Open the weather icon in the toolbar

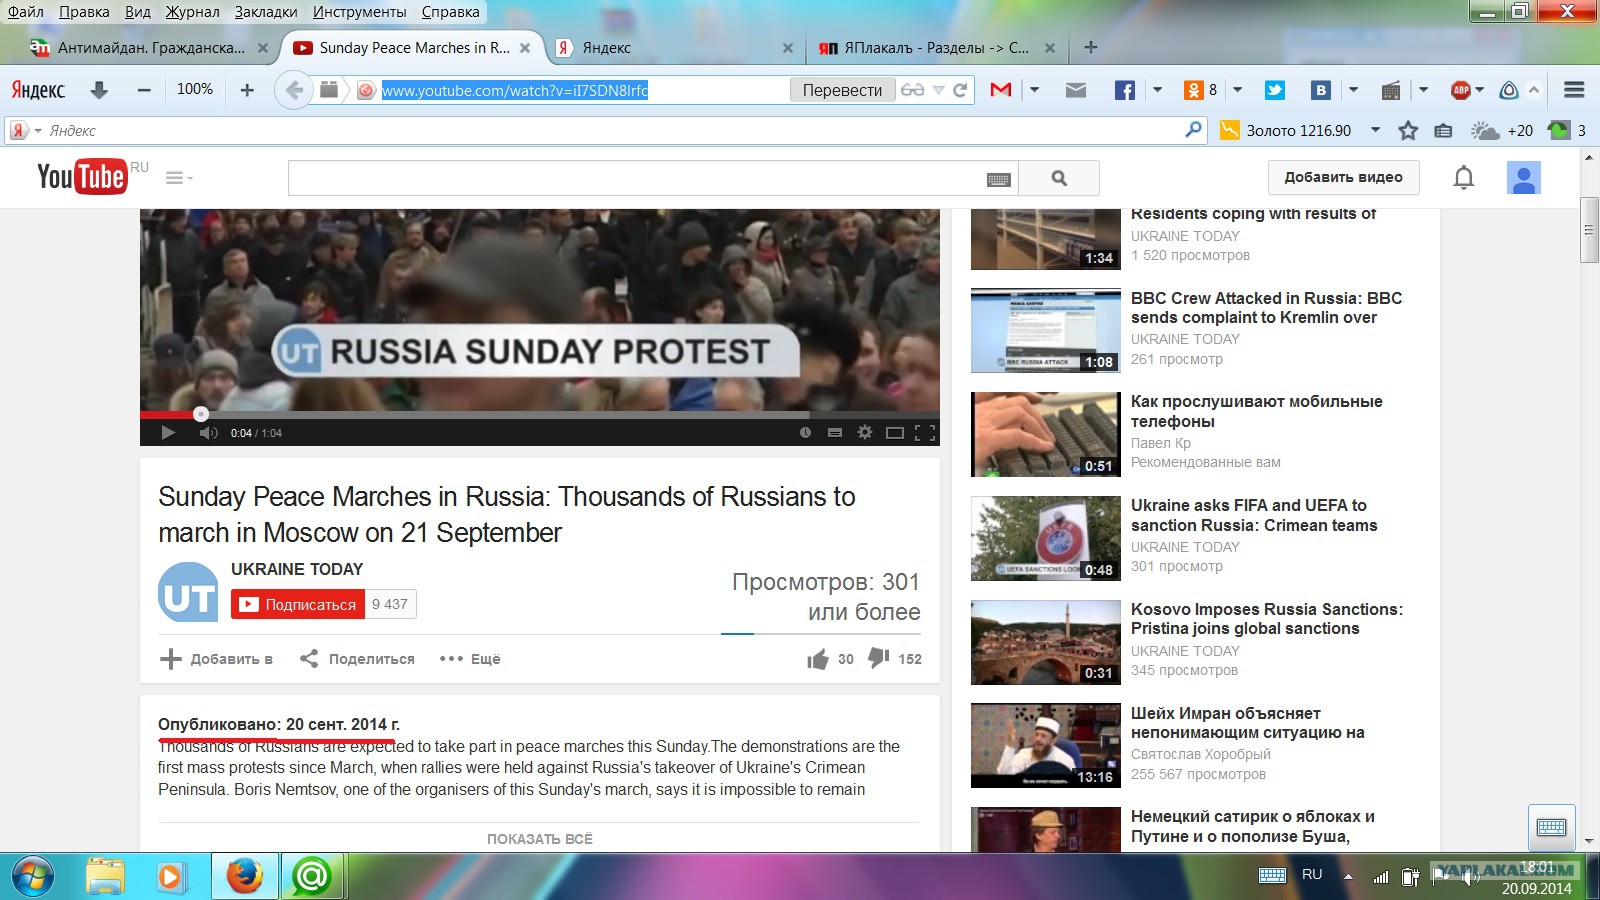coord(1484,130)
